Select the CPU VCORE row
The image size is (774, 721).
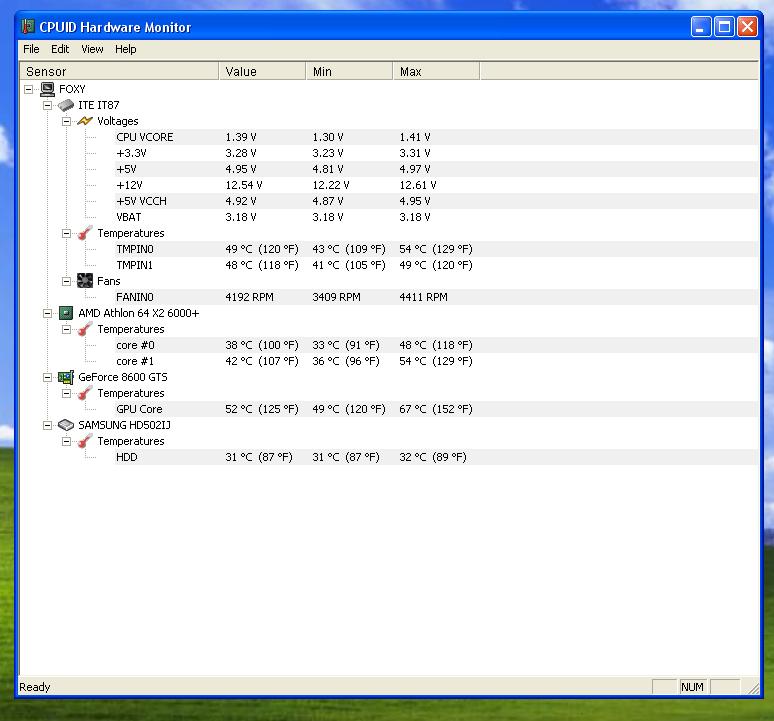pyautogui.click(x=436, y=137)
